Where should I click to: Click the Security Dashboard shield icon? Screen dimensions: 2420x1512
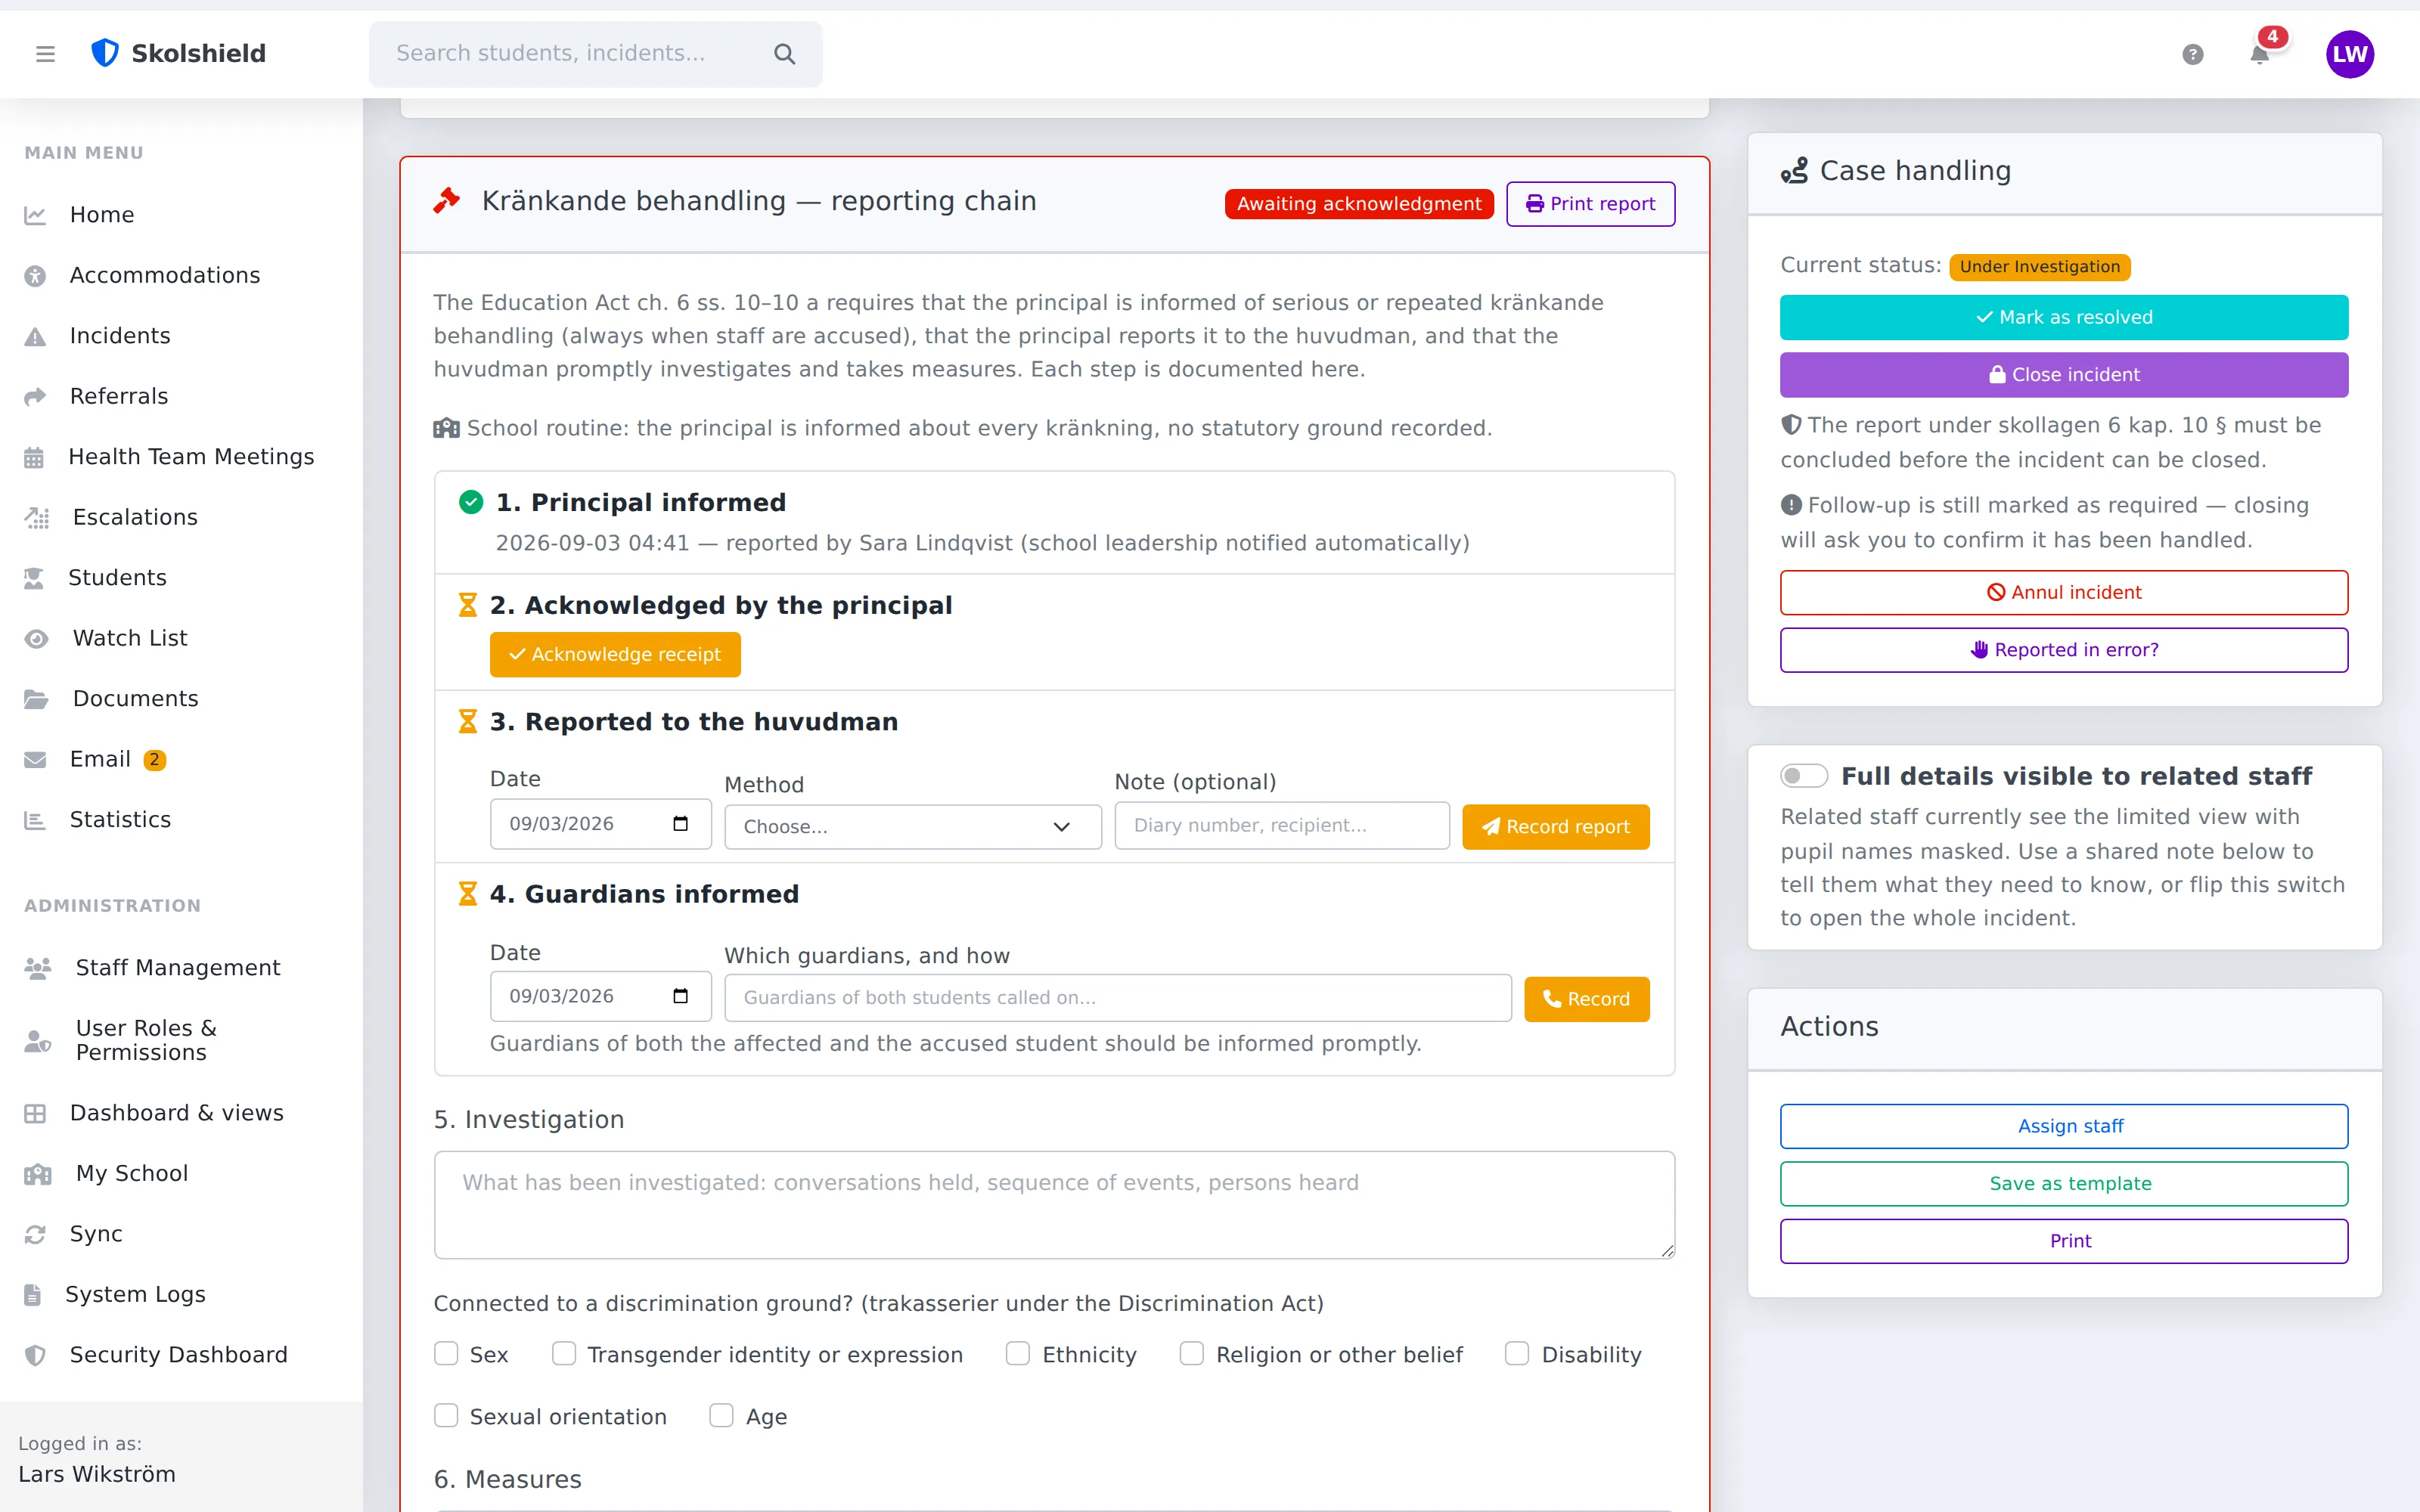pyautogui.click(x=35, y=1356)
